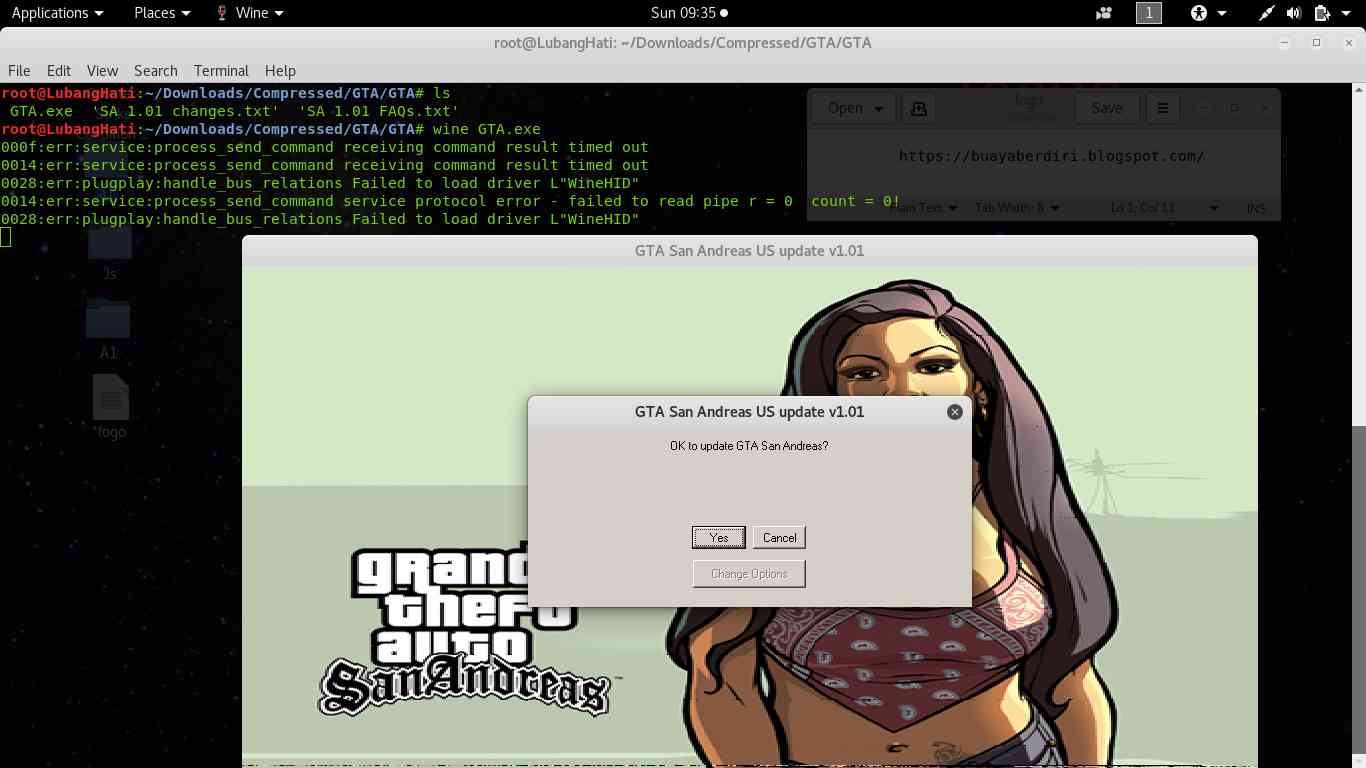Click the screen recorder camera icon
Image resolution: width=1366 pixels, height=768 pixels.
point(1104,13)
